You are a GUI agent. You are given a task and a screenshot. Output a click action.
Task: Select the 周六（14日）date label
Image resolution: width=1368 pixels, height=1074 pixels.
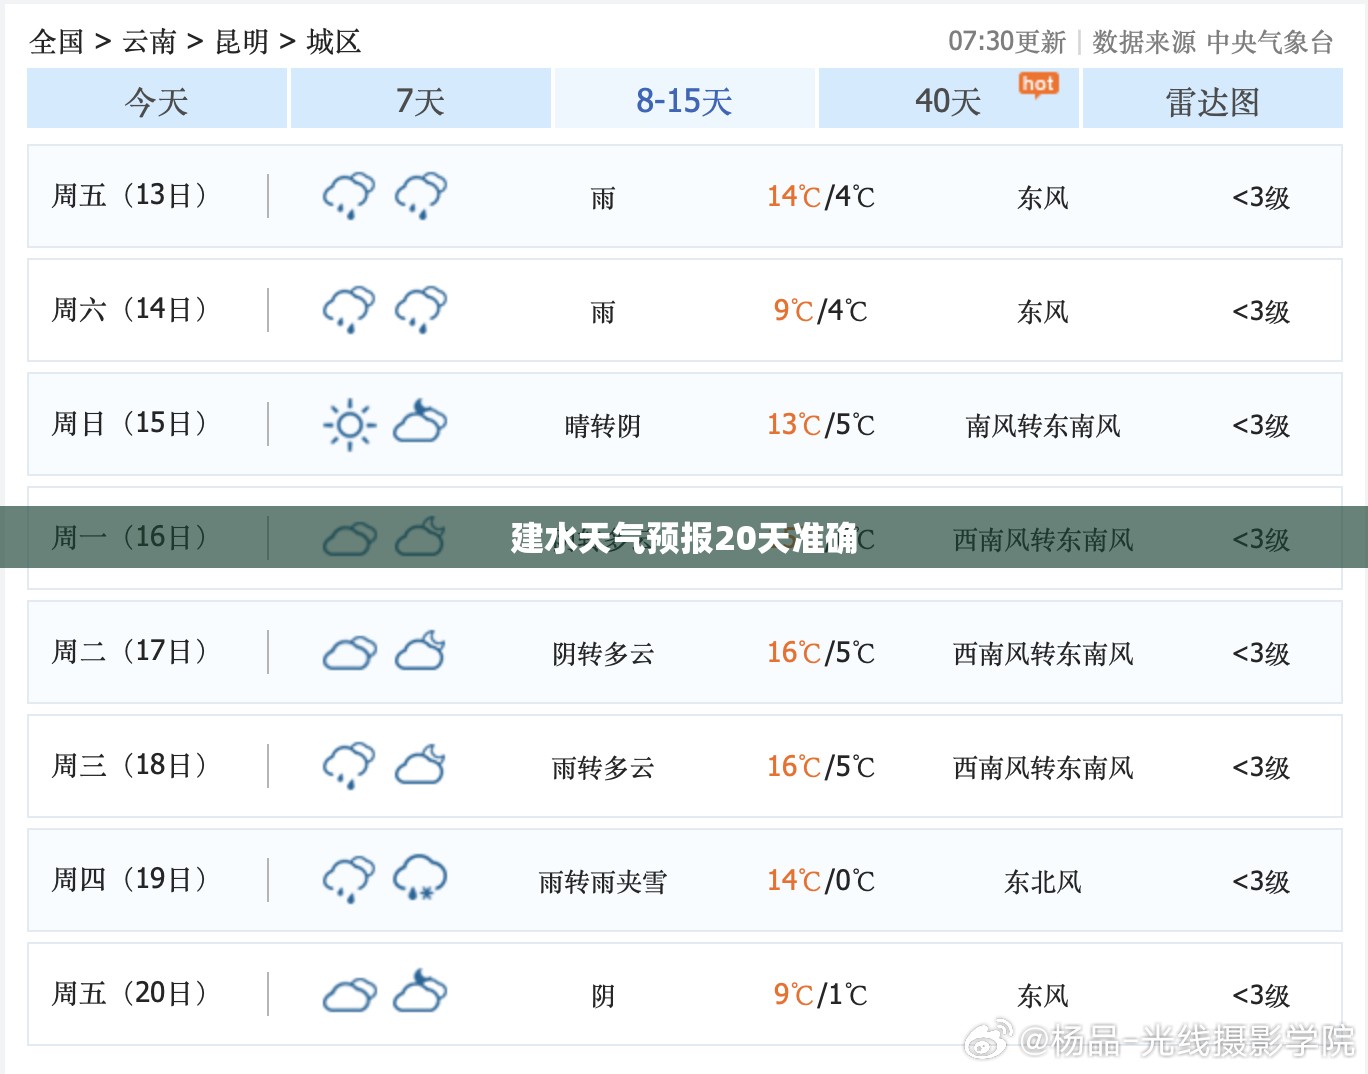coord(129,310)
